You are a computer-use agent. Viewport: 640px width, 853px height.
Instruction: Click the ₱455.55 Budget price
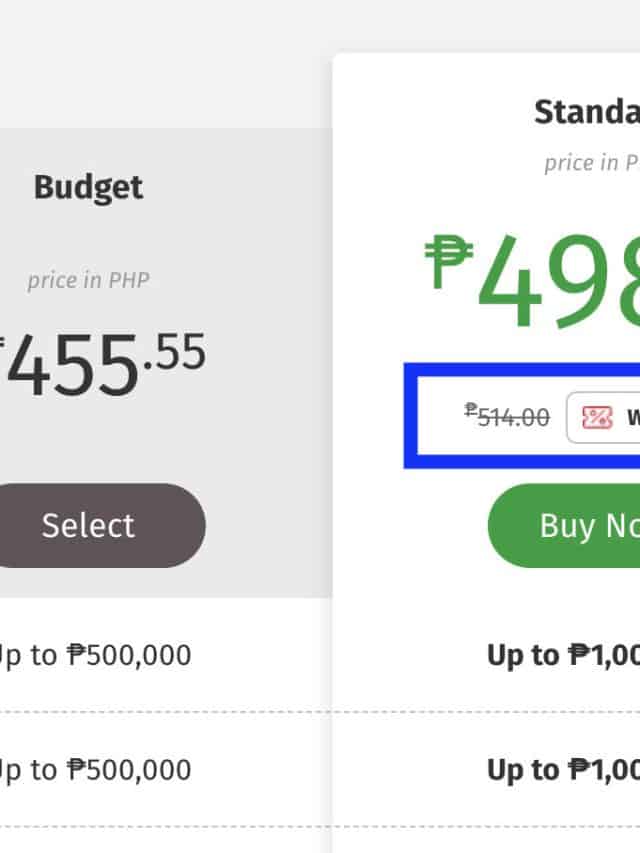100,364
